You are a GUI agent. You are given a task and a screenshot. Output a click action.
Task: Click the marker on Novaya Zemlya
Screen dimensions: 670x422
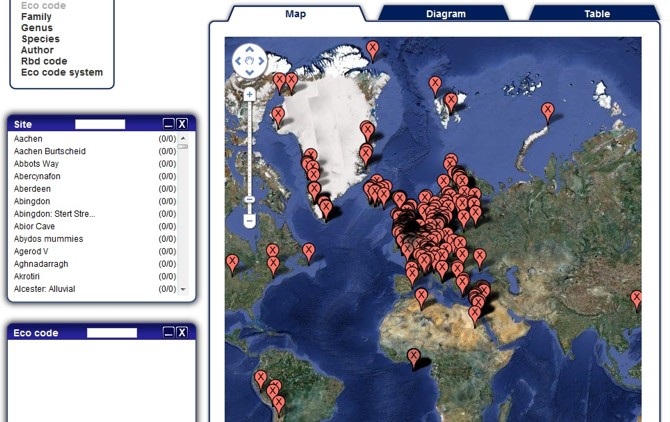point(547,113)
